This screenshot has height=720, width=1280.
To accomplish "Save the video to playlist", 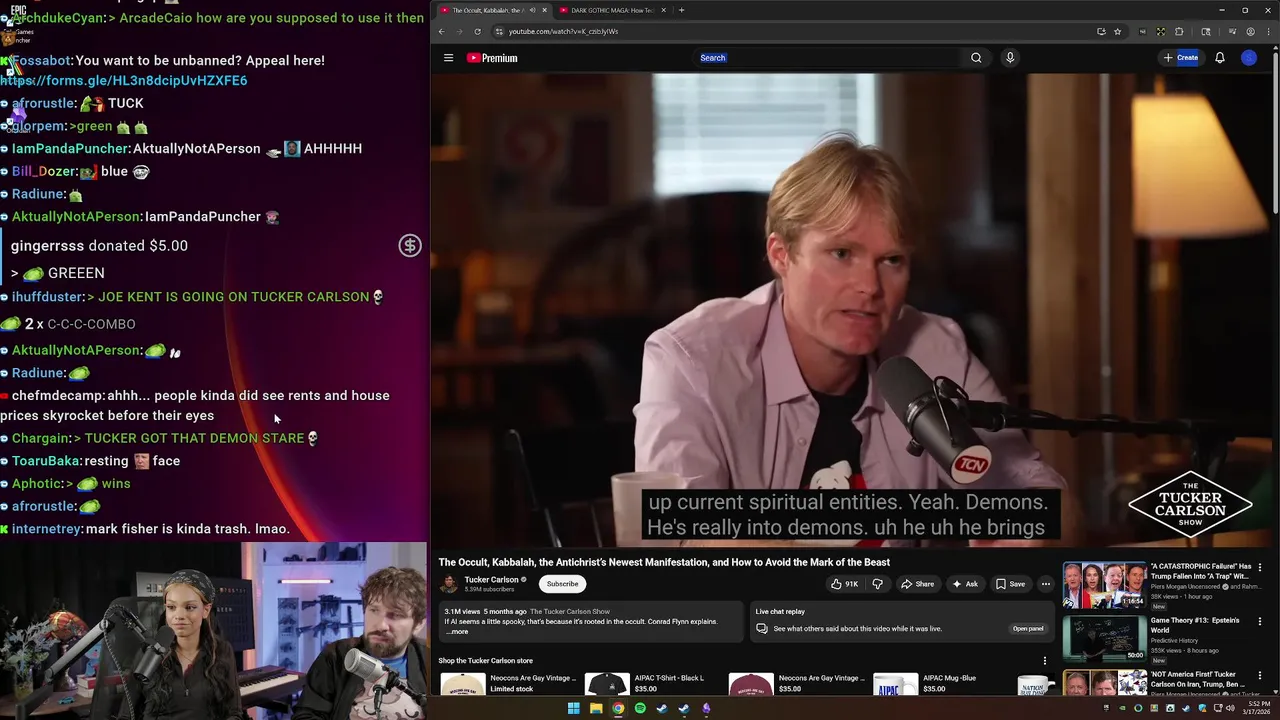I will (1010, 584).
